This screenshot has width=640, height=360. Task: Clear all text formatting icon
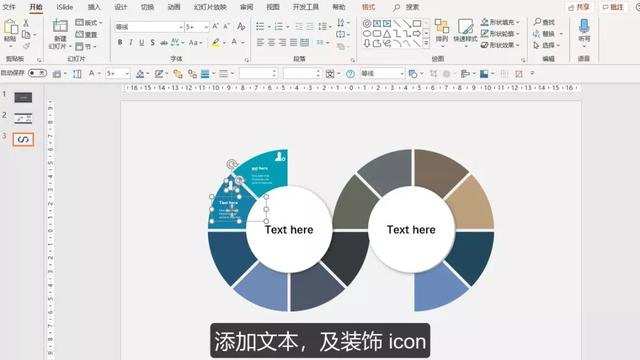(241, 27)
